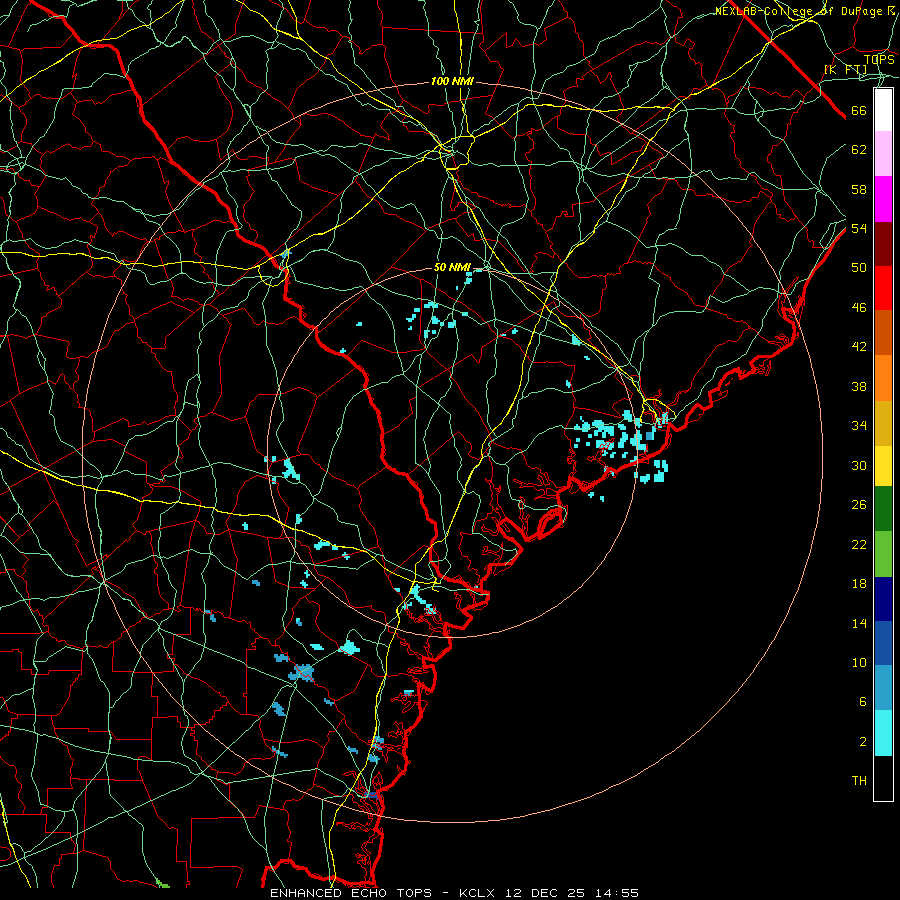Click the yellow legend swatch
This screenshot has width=900, height=900.
[883, 465]
